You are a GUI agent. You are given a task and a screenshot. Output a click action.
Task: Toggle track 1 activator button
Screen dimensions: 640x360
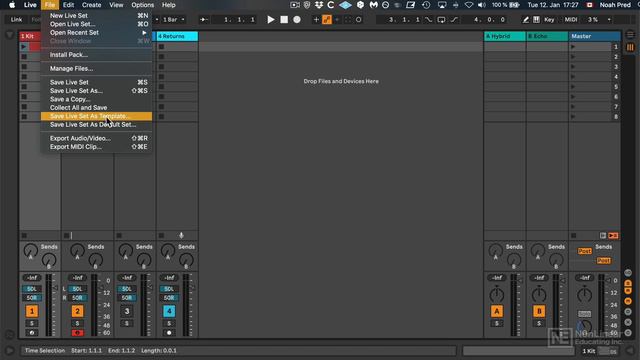(x=32, y=311)
